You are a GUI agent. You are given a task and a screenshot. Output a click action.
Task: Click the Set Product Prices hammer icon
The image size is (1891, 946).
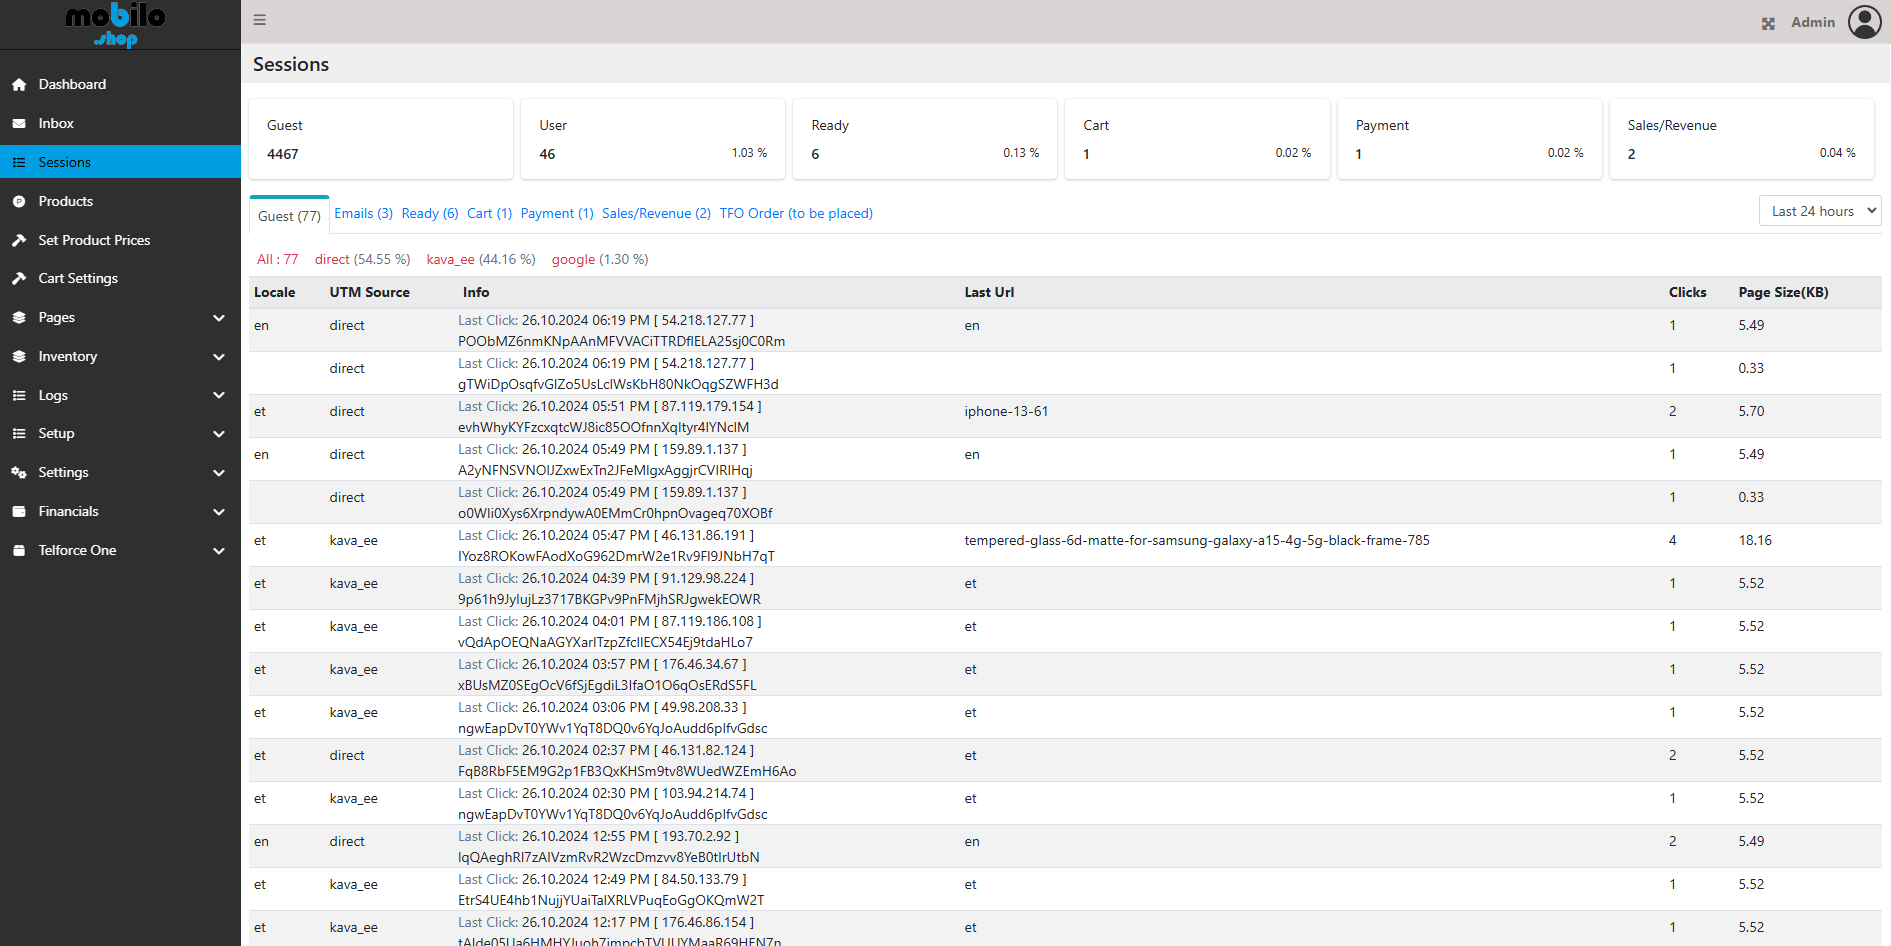(x=19, y=241)
